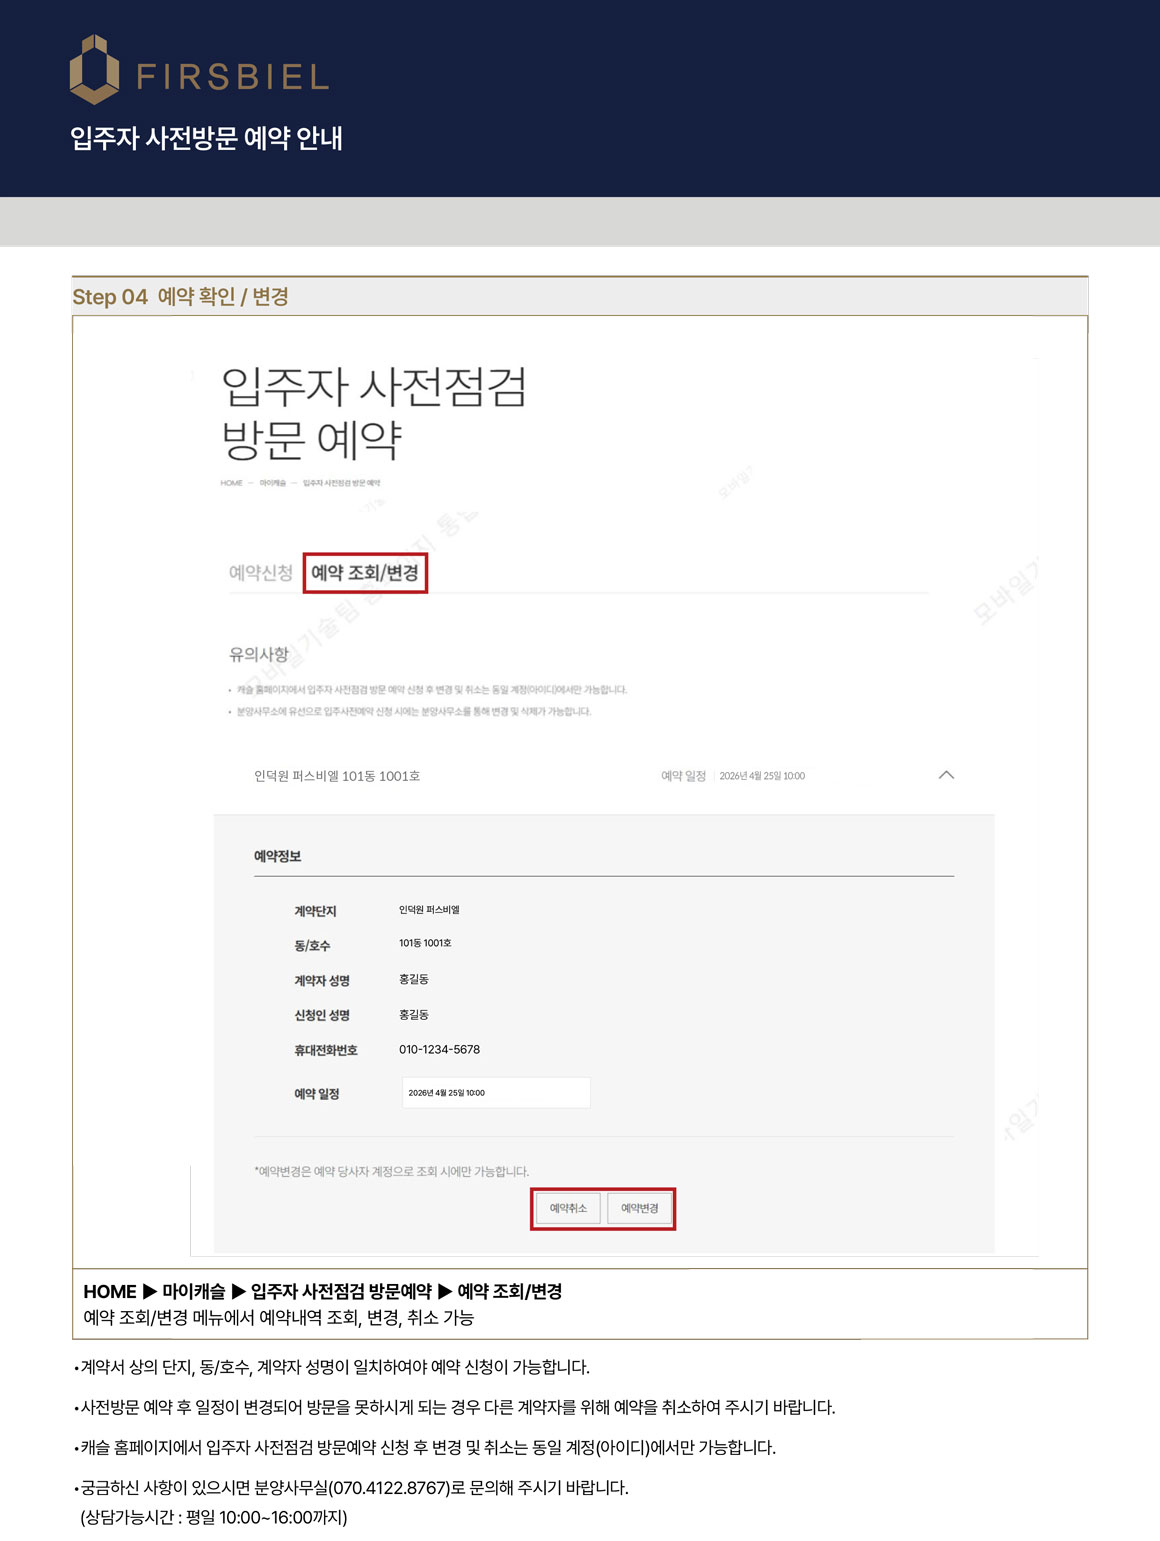This screenshot has width=1160, height=1541.
Task: Click the arrow right after bold HOME
Action: pyautogui.click(x=150, y=1291)
